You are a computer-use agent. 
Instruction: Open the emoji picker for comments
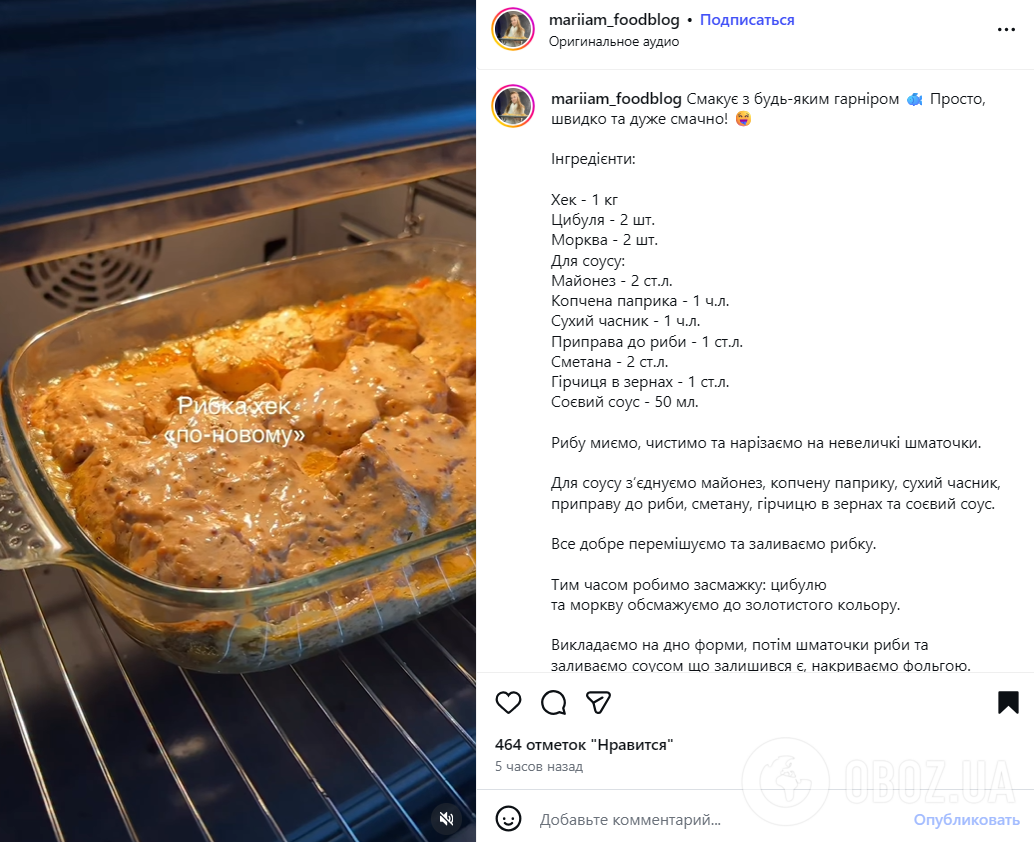(509, 819)
